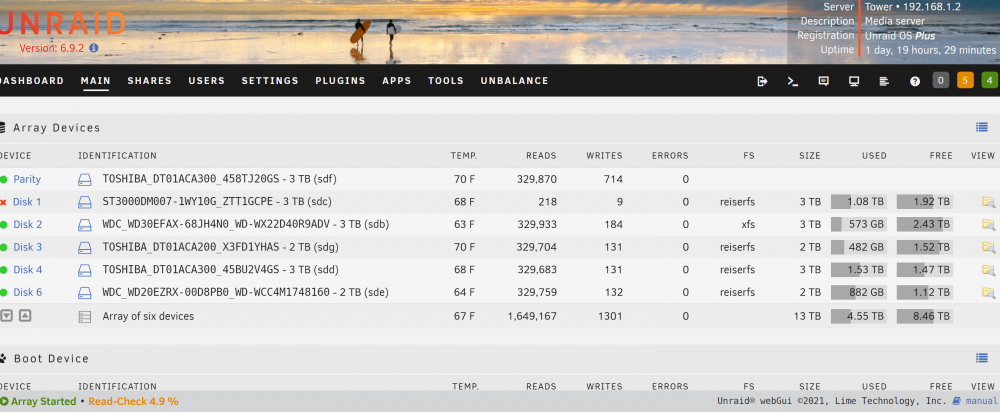This screenshot has height=415, width=1000.
Task: Open the Tools tab
Action: click(446, 81)
